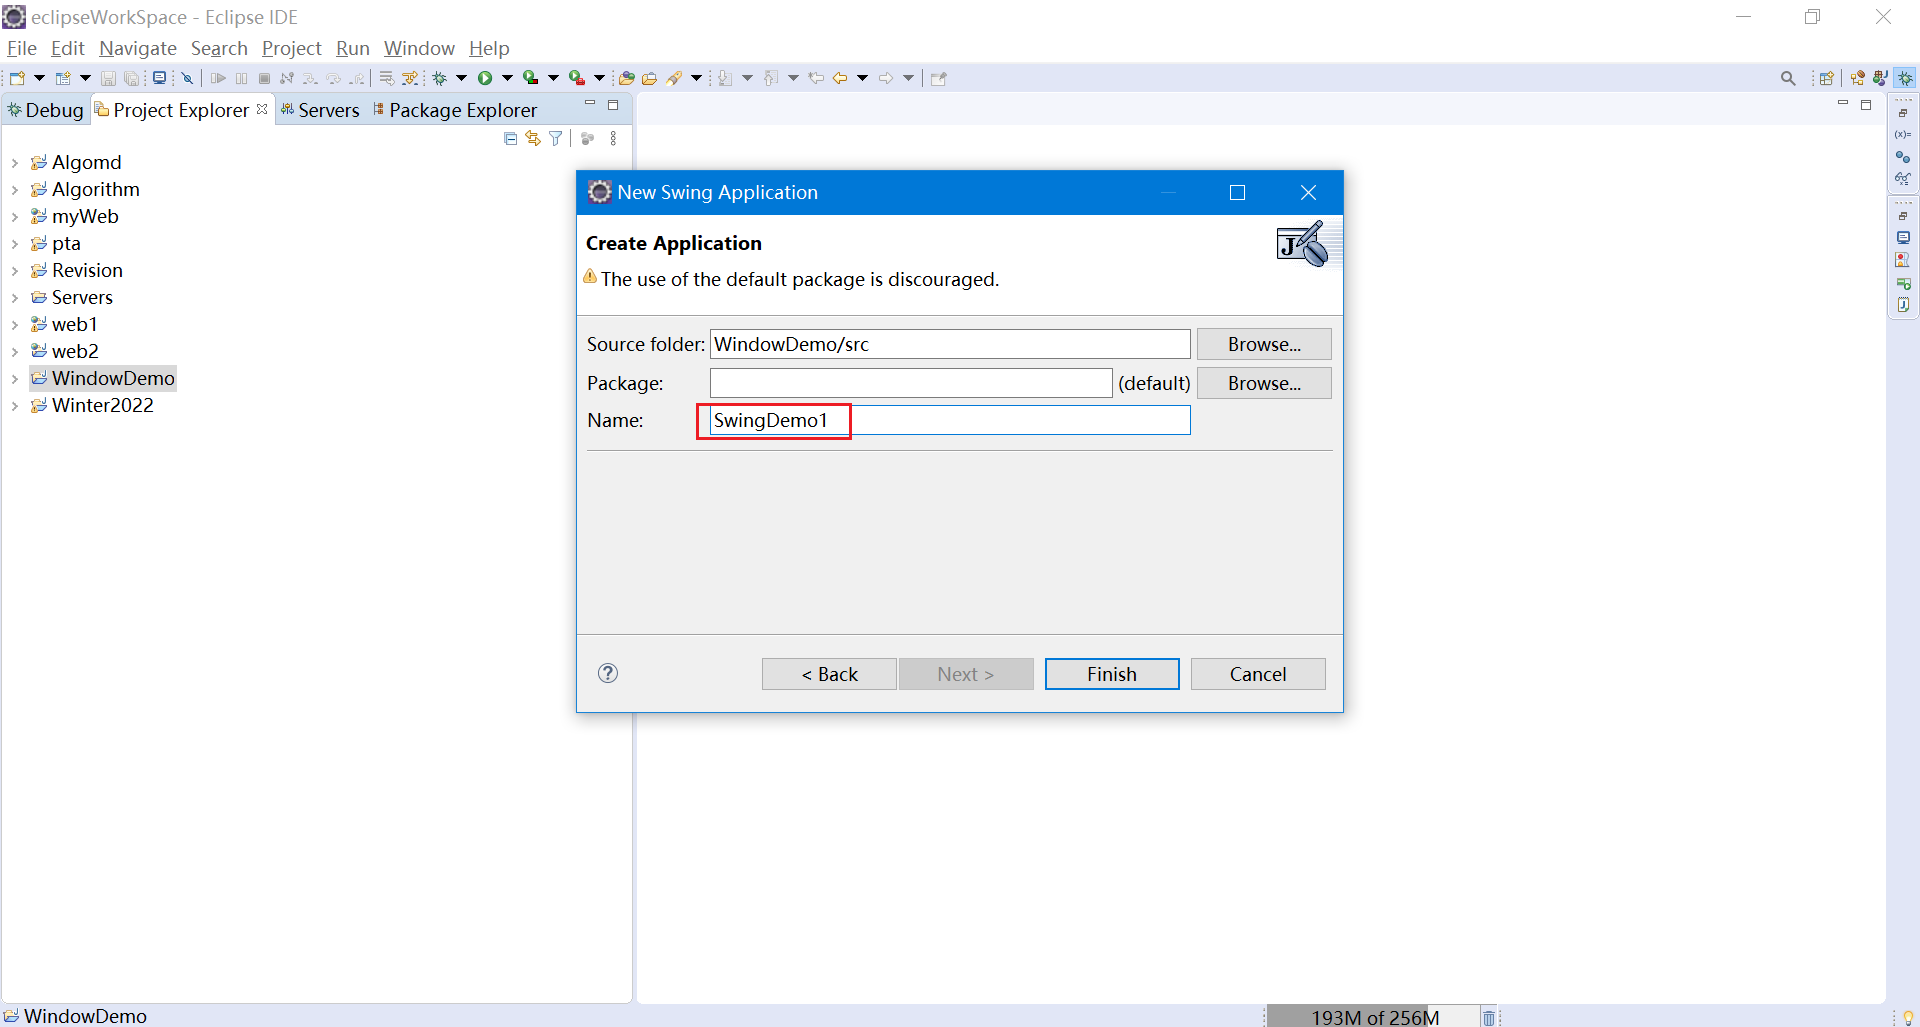1920x1027 pixels.
Task: Open the Variables view in the right trim
Action: 1903,134
